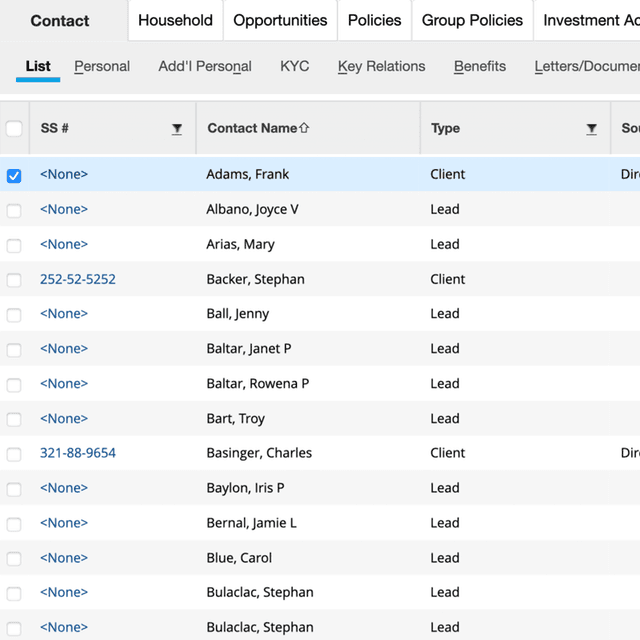Select the Benefits sub-tab

pyautogui.click(x=480, y=66)
